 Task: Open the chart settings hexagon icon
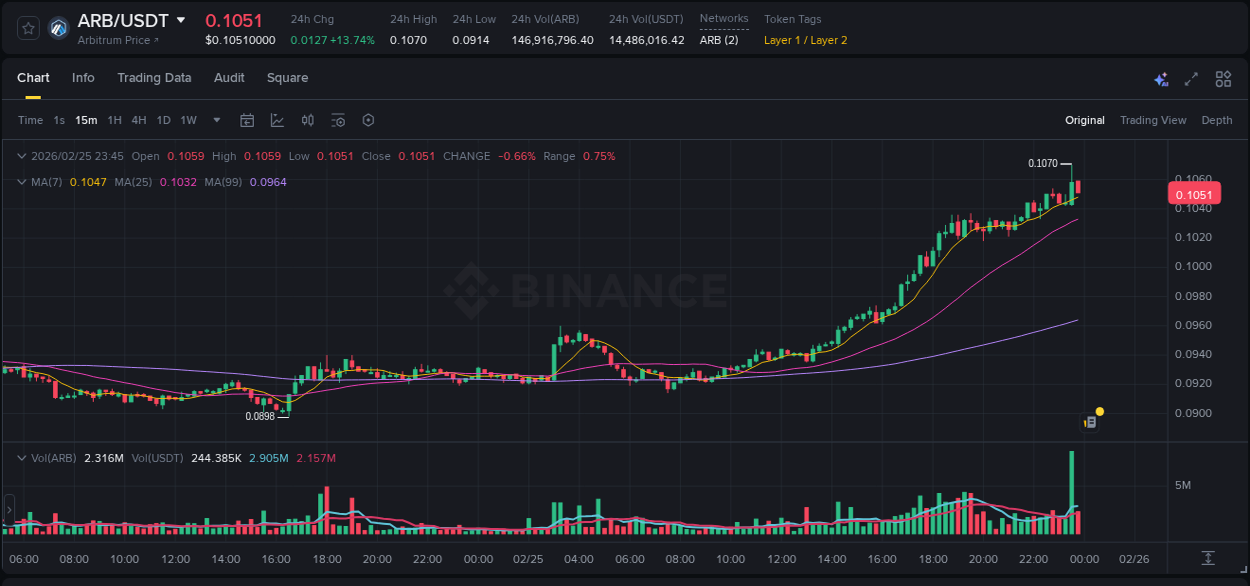[368, 120]
